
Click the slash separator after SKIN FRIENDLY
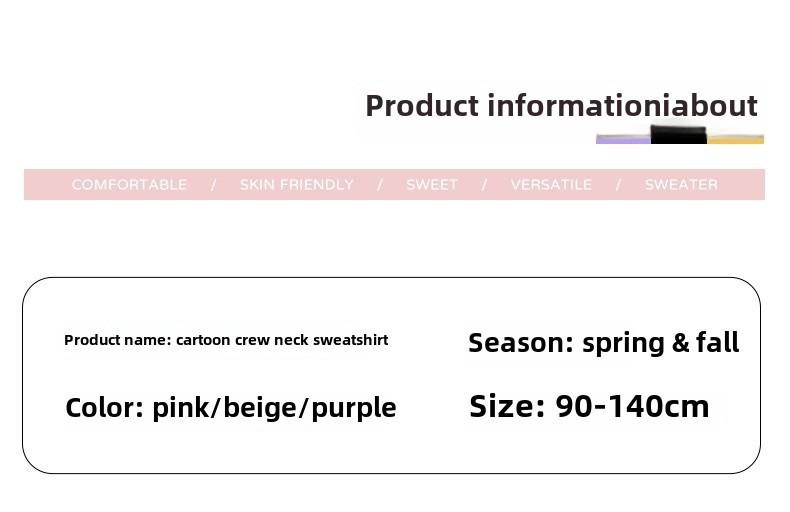click(x=380, y=184)
